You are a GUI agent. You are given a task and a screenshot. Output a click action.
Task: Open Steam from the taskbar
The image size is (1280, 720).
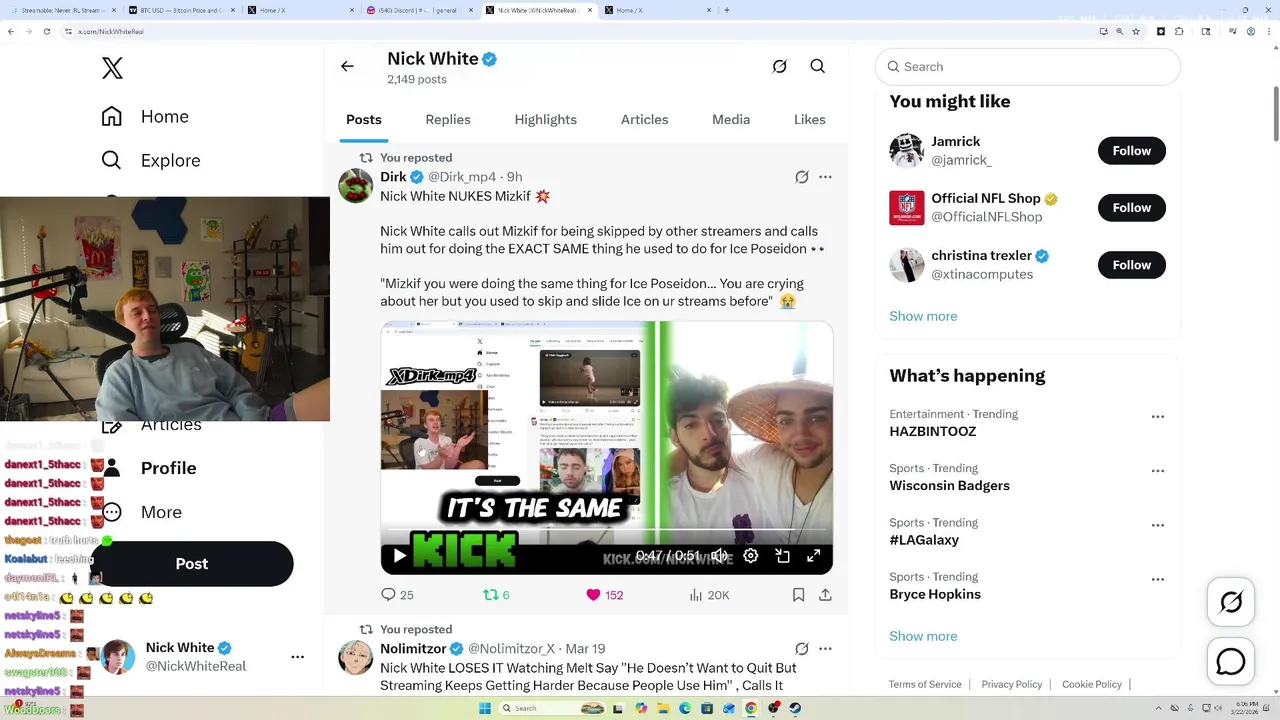[x=795, y=708]
